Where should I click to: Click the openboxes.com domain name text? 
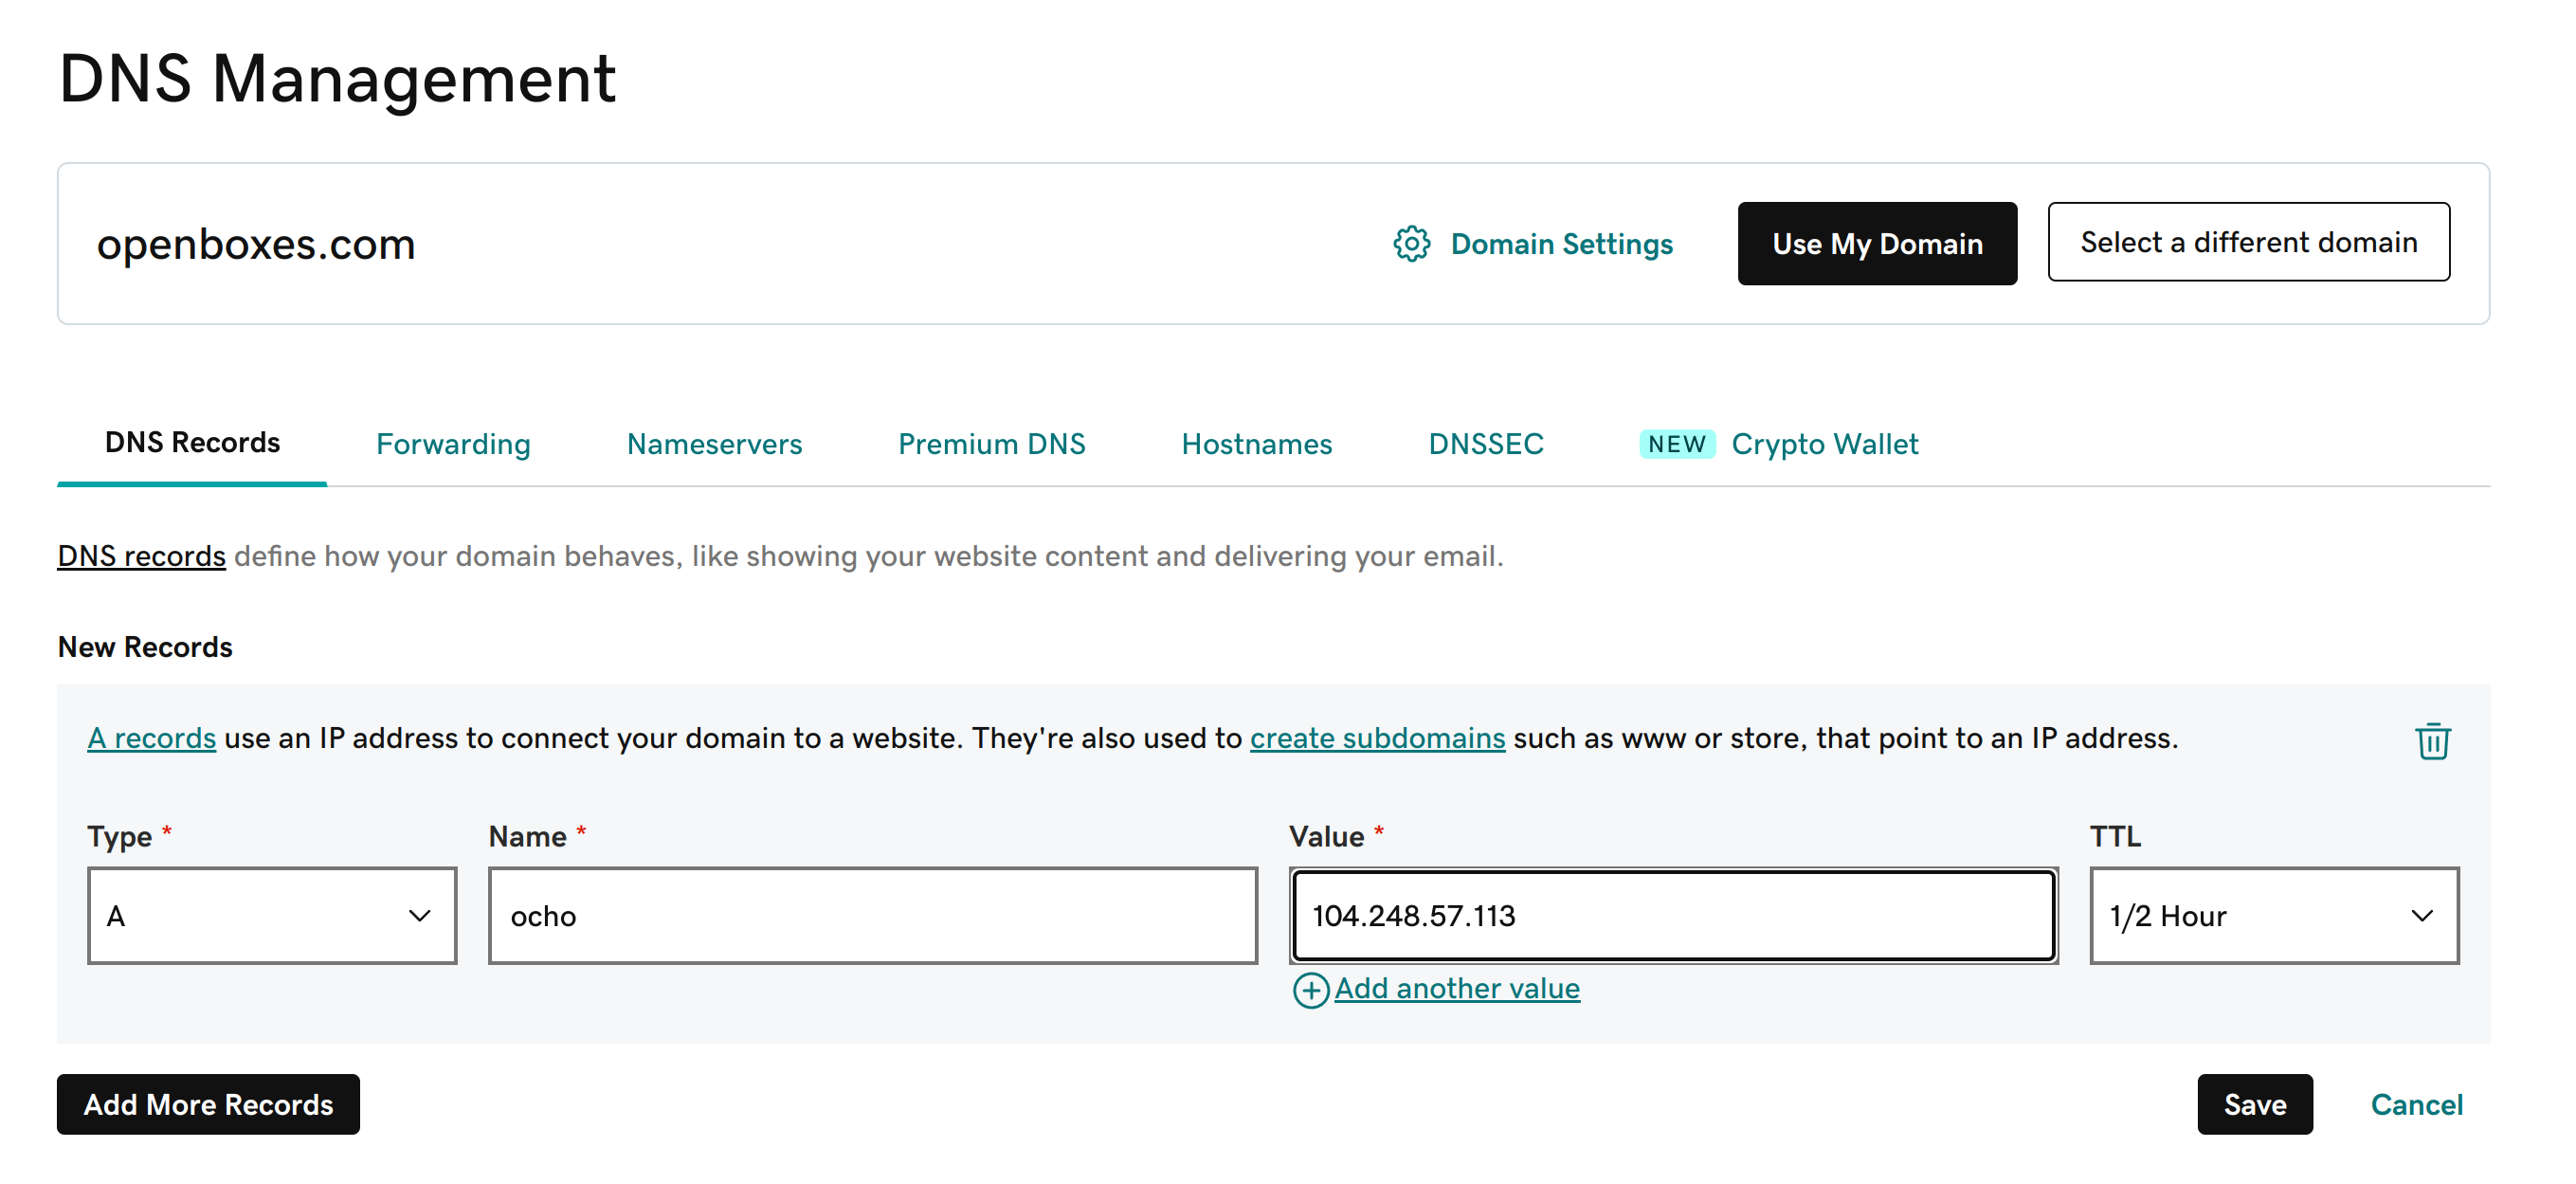click(x=256, y=244)
